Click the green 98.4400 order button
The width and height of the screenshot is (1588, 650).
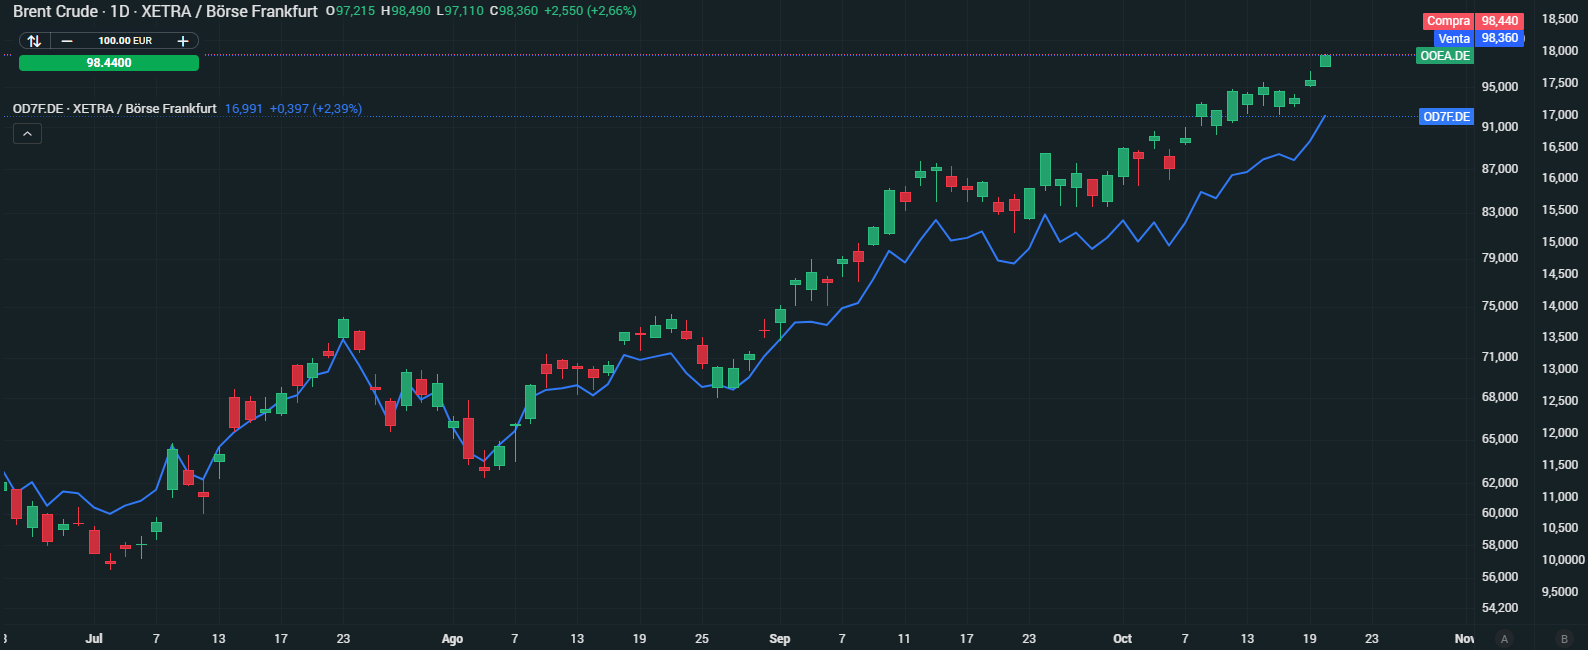pyautogui.click(x=109, y=63)
